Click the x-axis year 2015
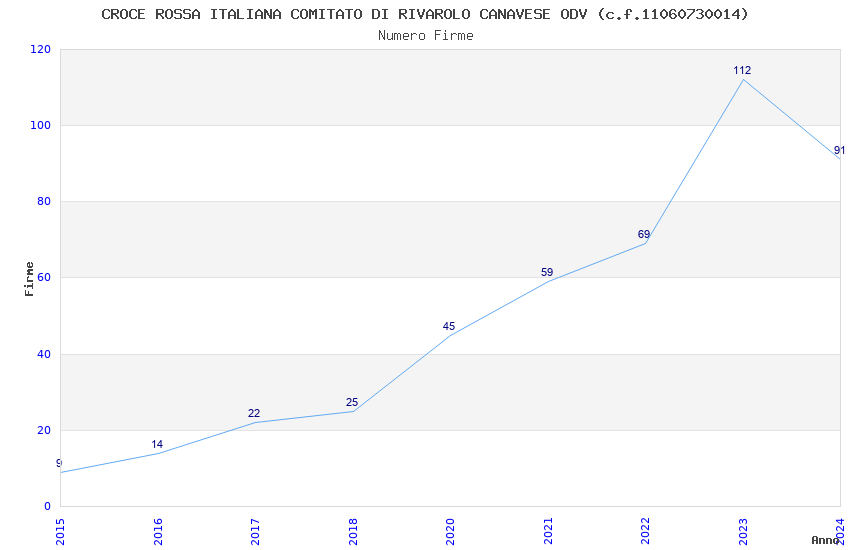Screen dimensions: 850x550 click(x=60, y=532)
